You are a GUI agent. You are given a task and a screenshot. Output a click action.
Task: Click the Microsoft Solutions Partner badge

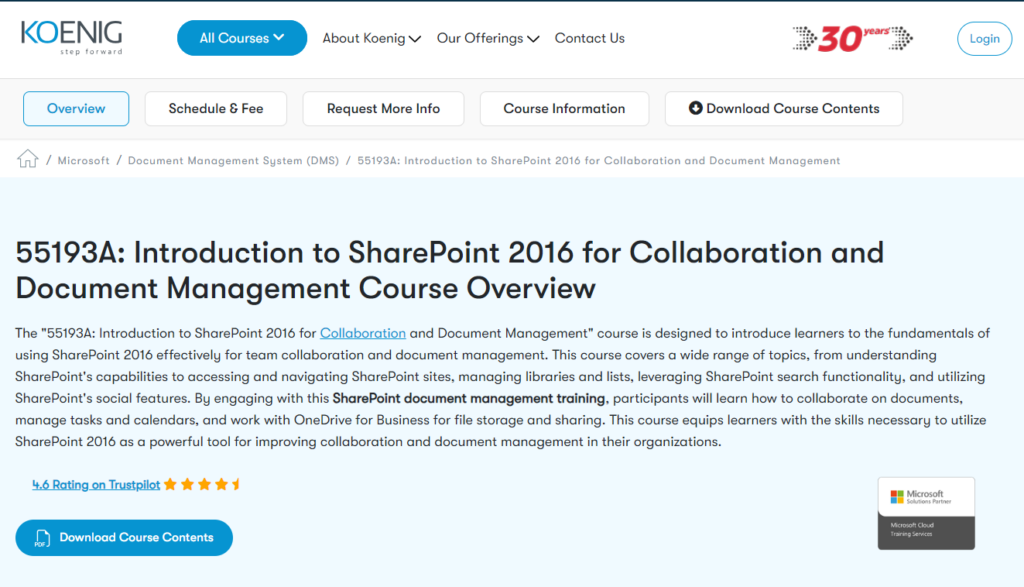coord(926,513)
